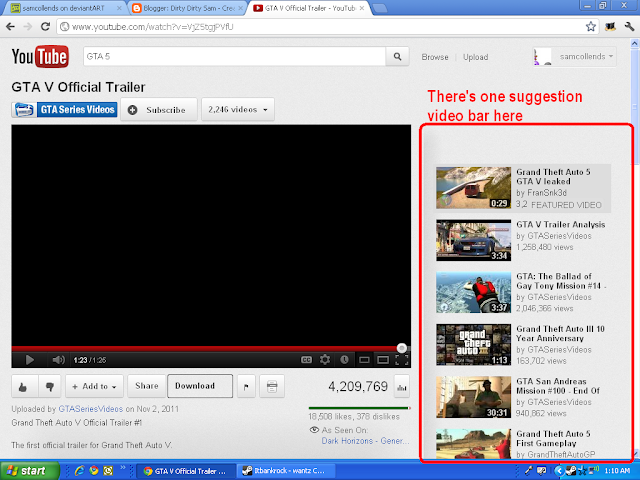
Task: Switch player to small size
Action: coord(364,360)
